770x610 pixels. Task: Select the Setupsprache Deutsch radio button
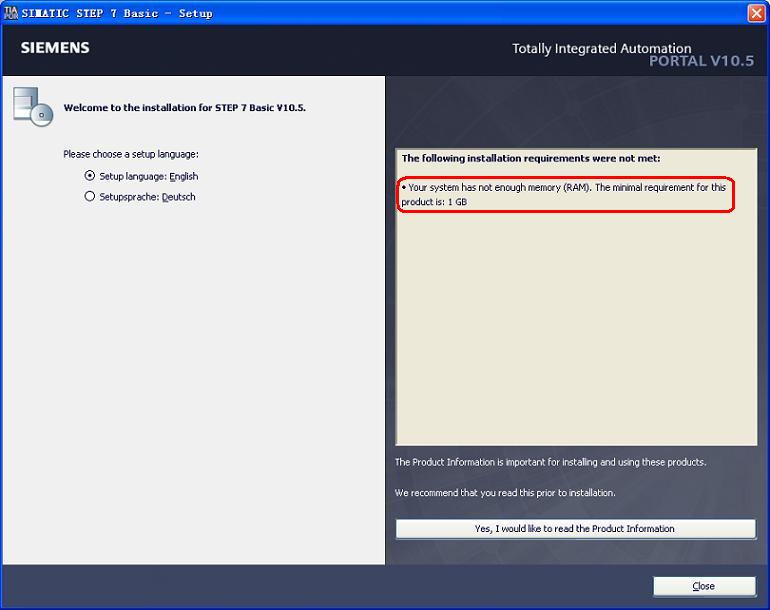(x=90, y=197)
